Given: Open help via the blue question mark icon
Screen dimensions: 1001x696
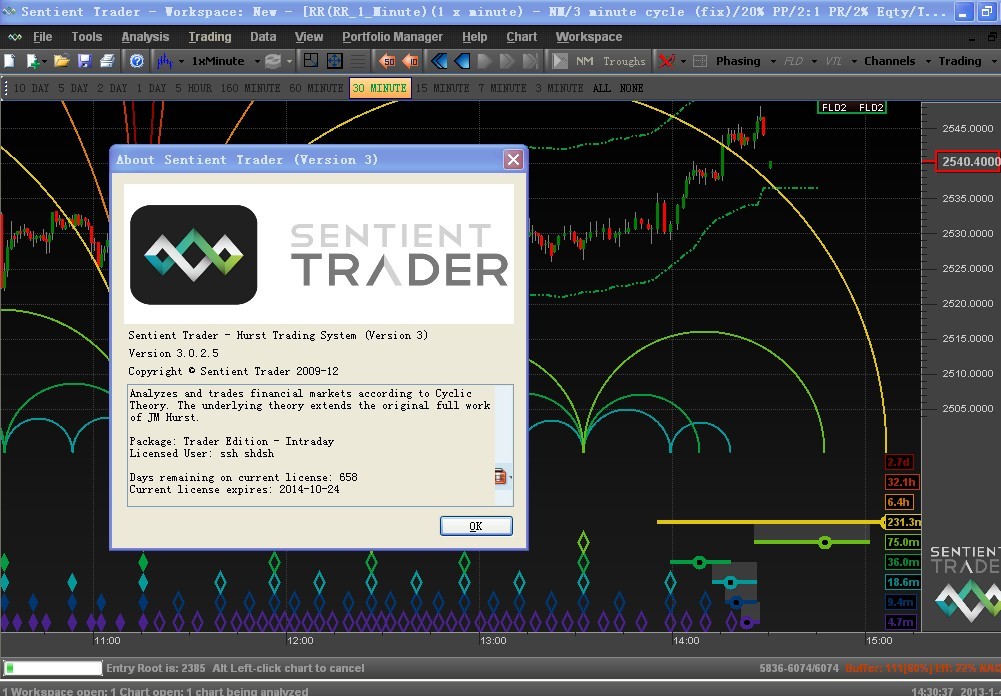Looking at the screenshot, I should point(137,61).
